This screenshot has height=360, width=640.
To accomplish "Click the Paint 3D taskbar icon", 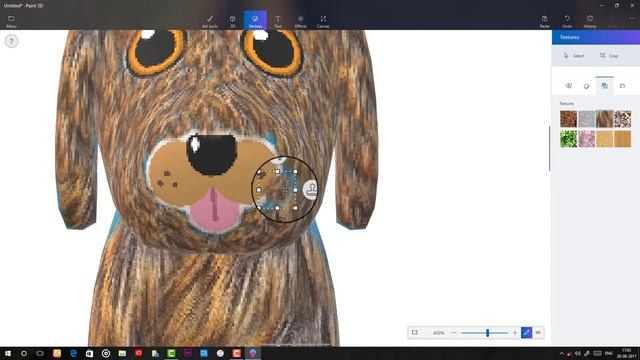I will pyautogui.click(x=253, y=353).
